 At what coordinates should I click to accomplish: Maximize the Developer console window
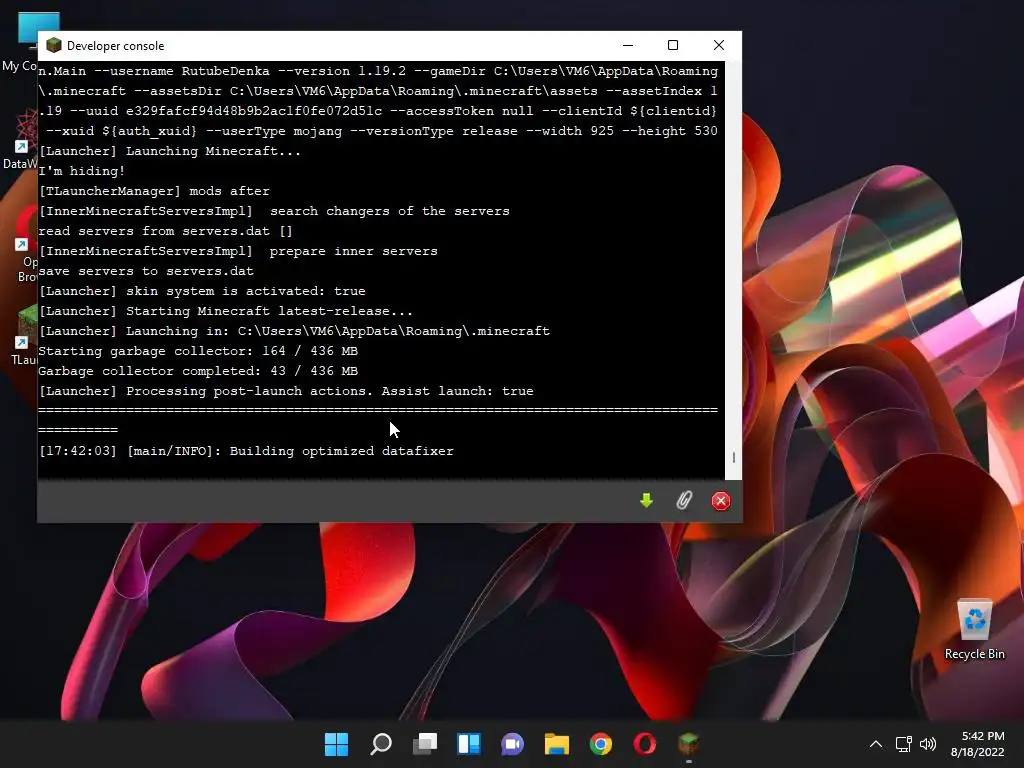(x=673, y=45)
